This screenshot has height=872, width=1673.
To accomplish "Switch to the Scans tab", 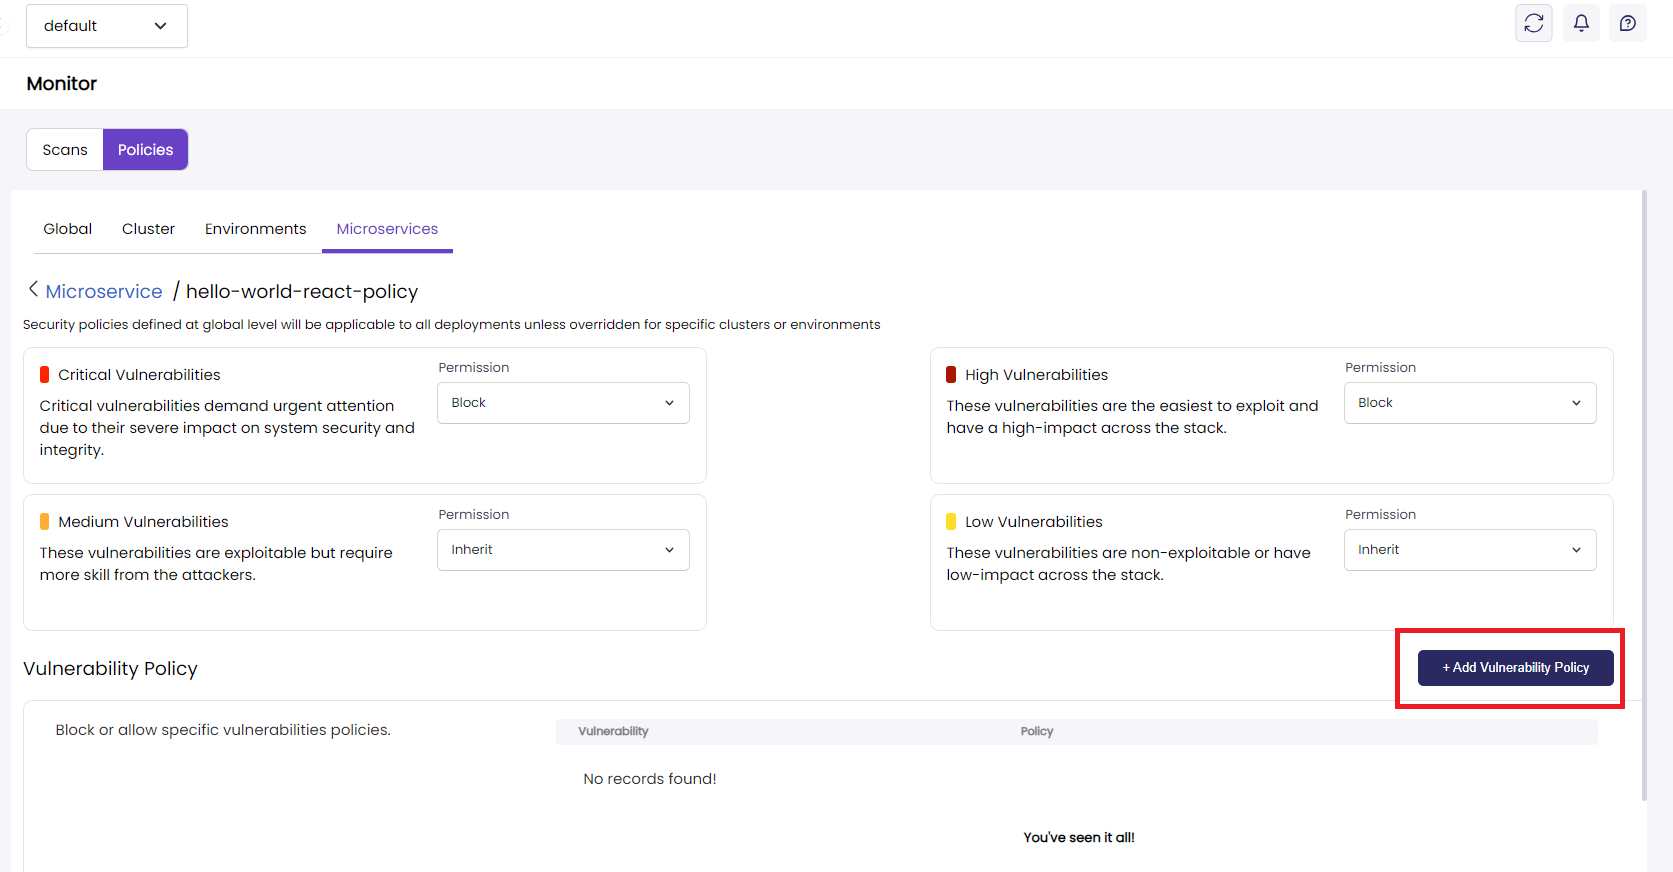I will click(65, 150).
